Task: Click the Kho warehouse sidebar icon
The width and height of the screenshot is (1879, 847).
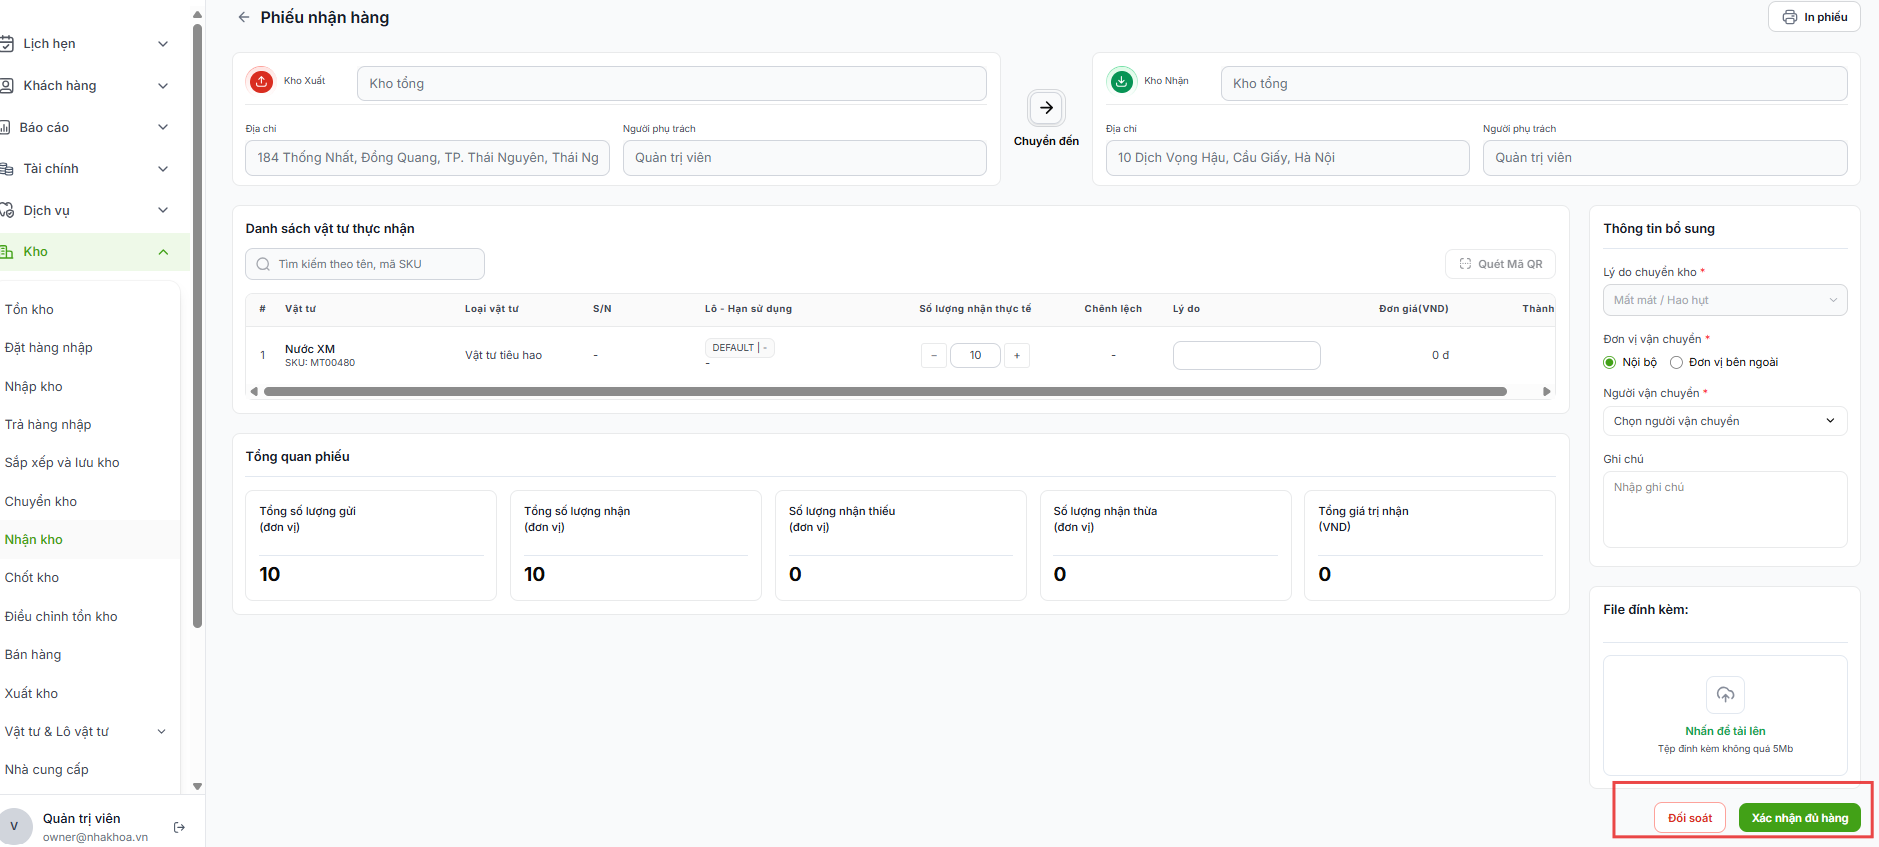Action: click(x=6, y=252)
